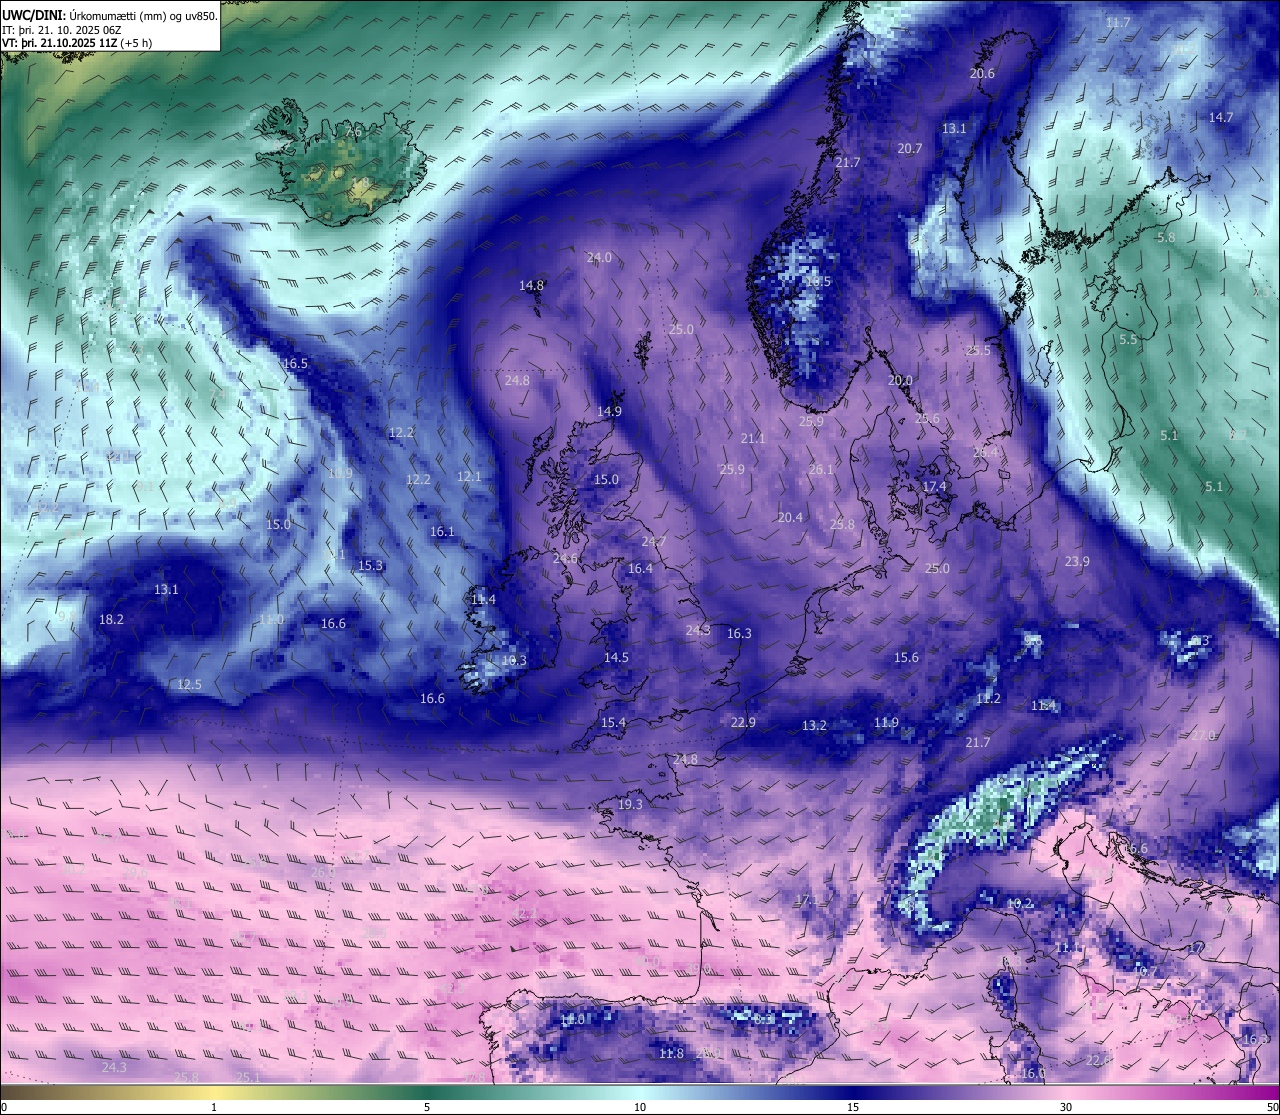1280x1115 pixels.
Task: Click the 10.3 value over southern Ireland
Action: 514,660
